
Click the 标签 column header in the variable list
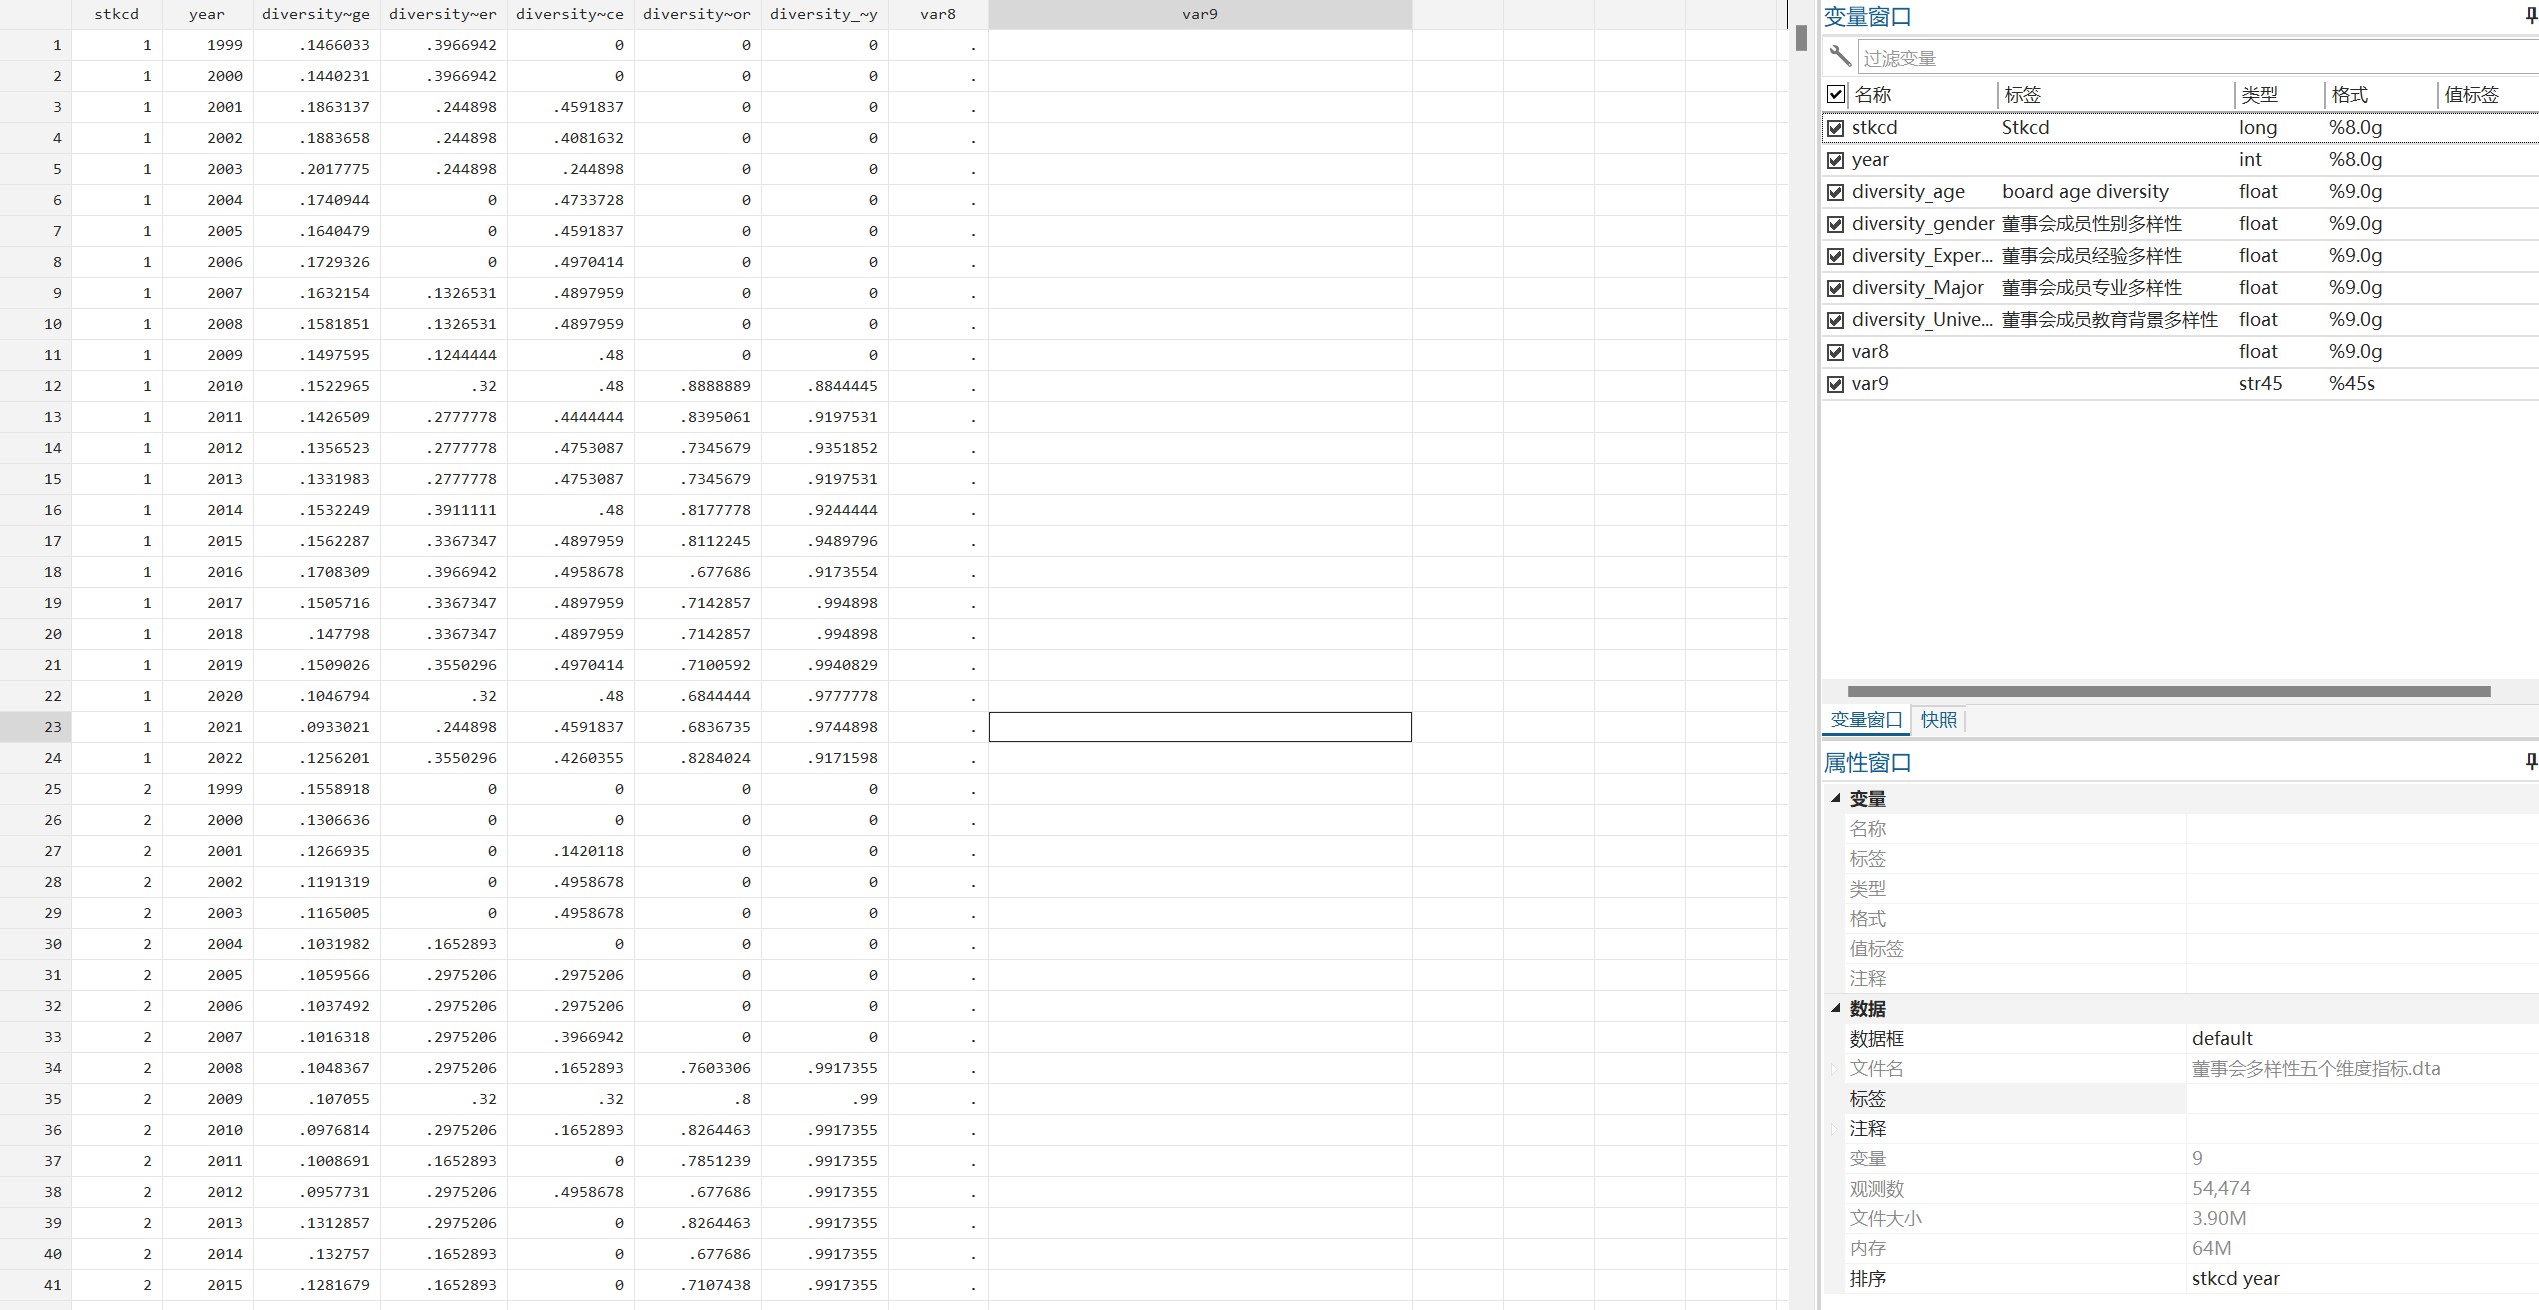coord(2023,95)
